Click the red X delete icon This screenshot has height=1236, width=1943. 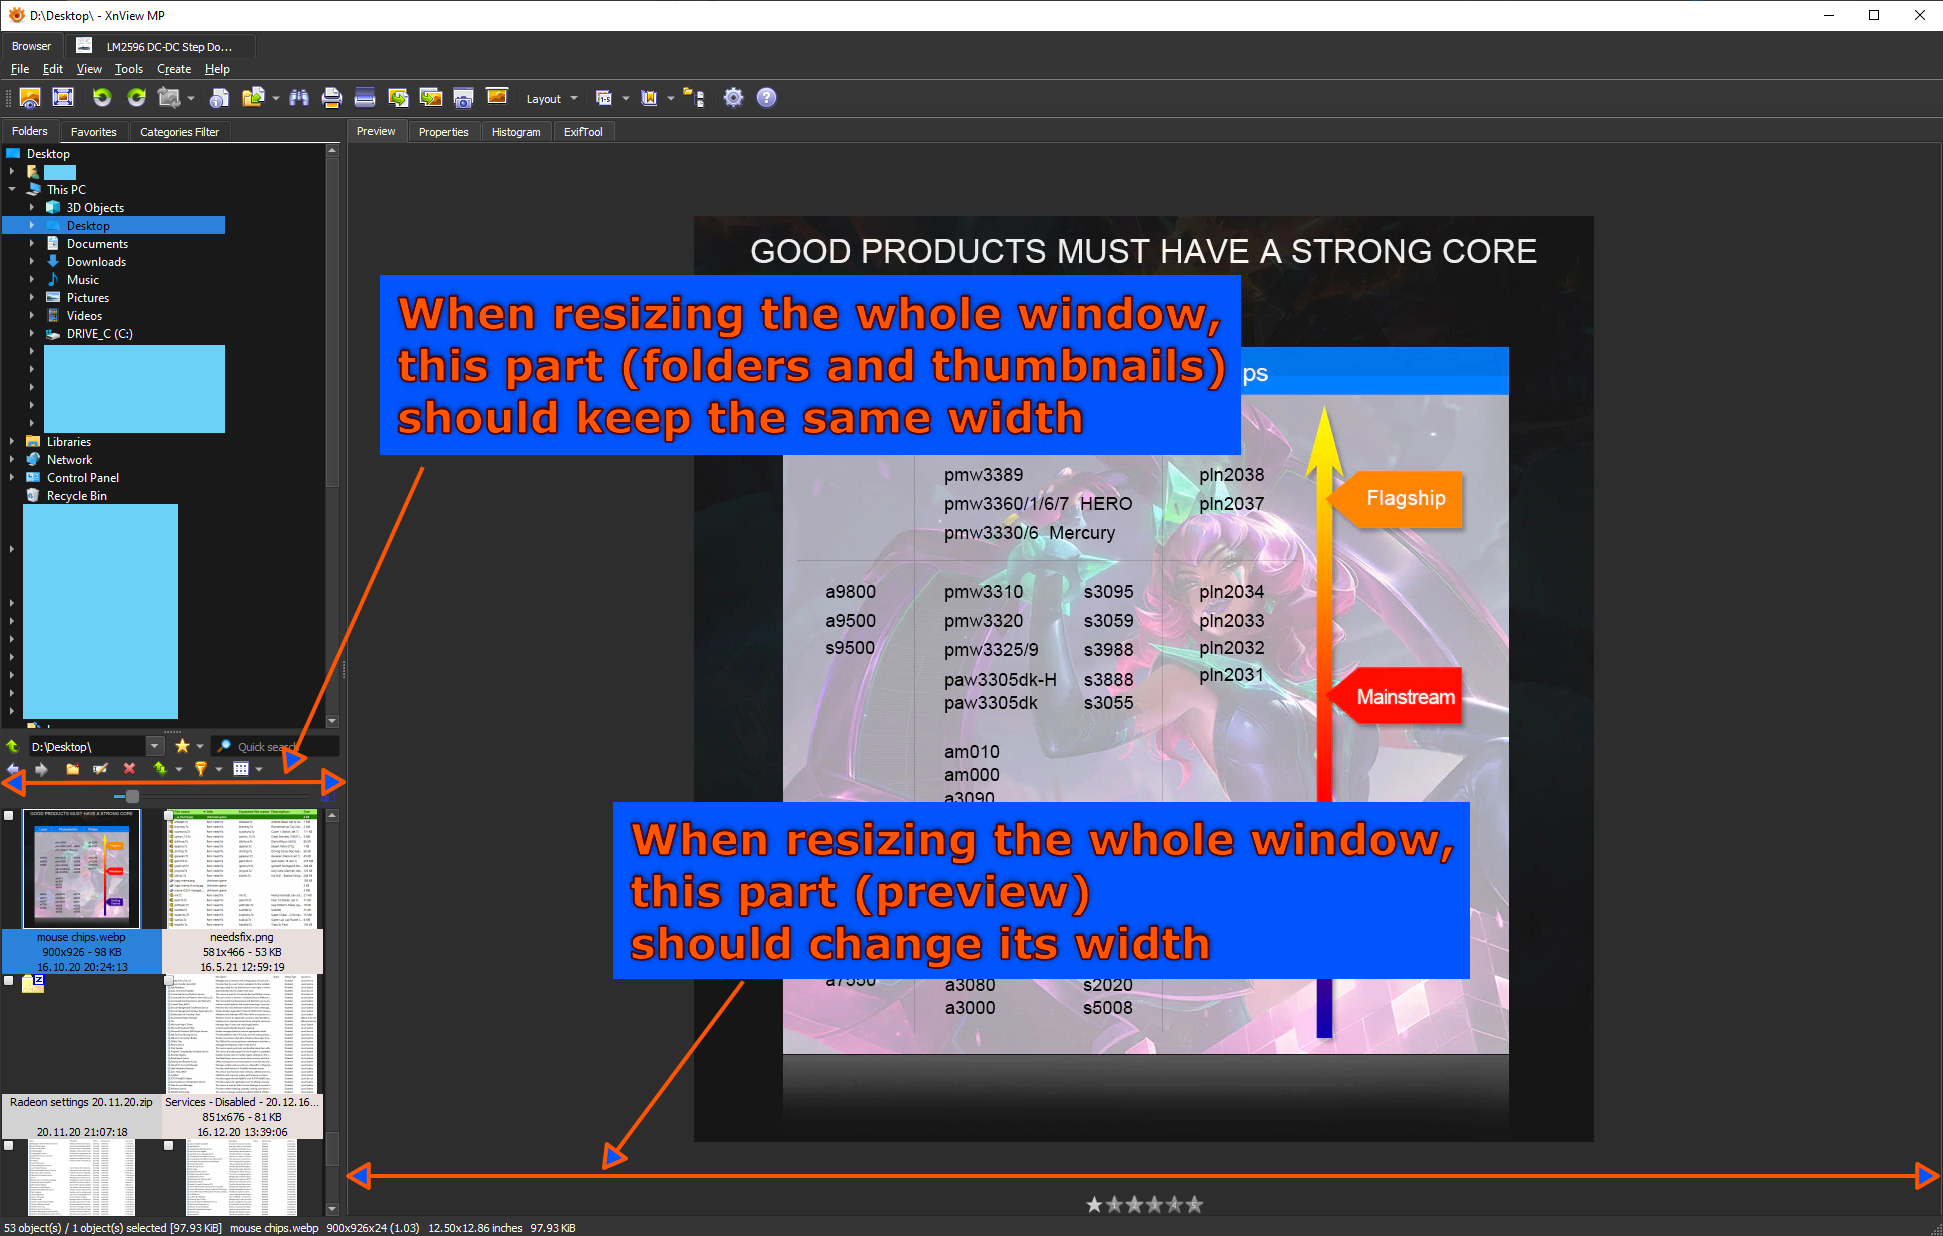tap(129, 769)
